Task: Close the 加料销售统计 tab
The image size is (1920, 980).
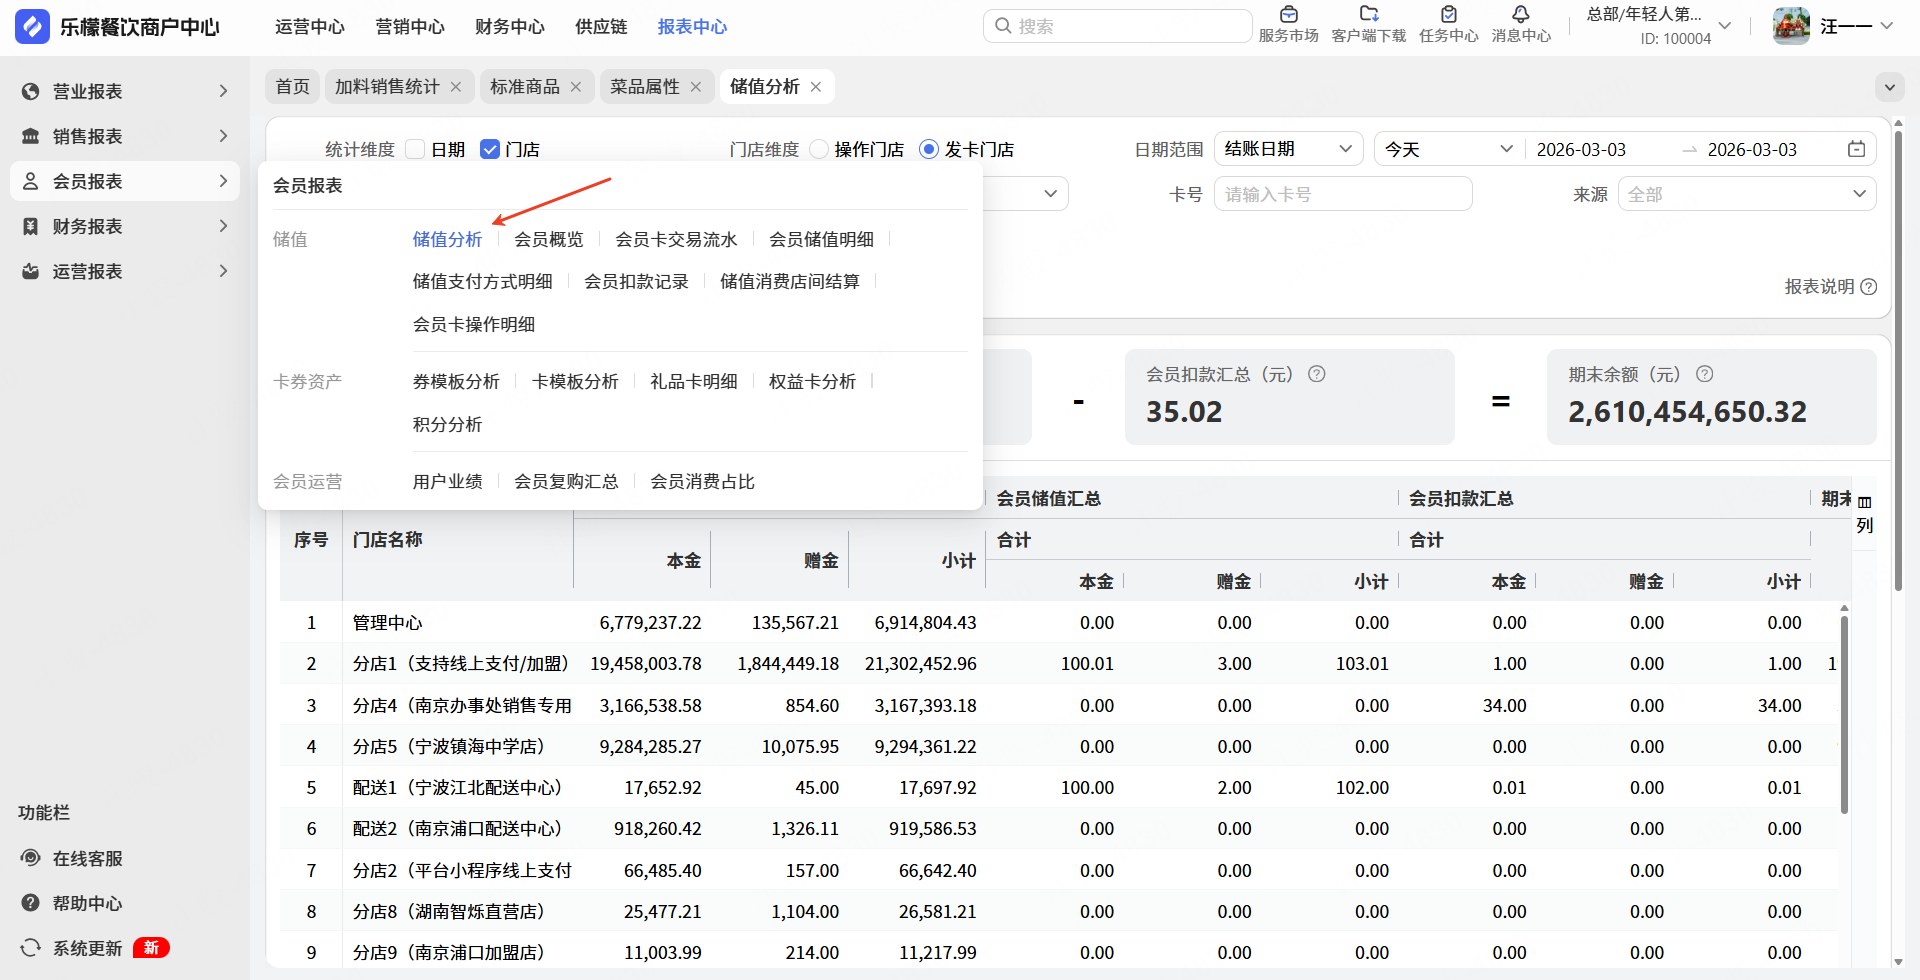Action: tap(456, 87)
